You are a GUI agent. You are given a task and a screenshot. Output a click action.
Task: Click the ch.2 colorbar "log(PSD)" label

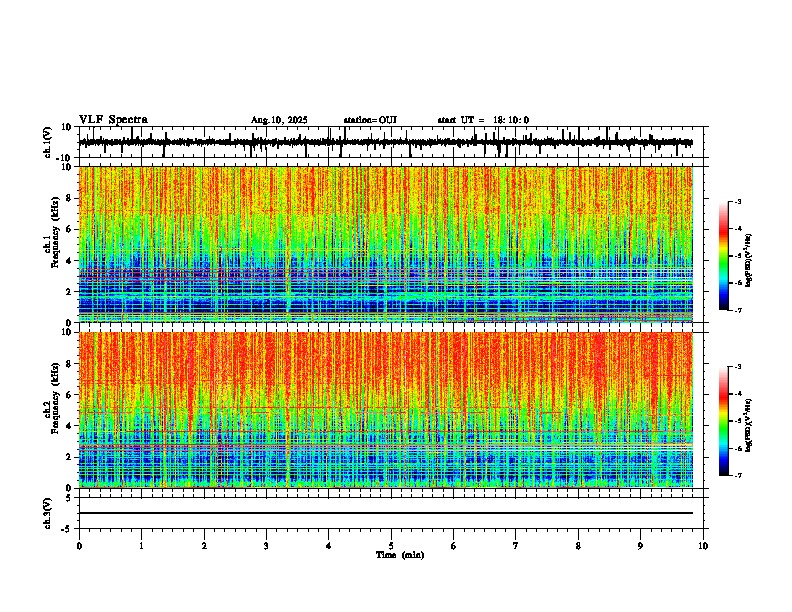point(749,425)
